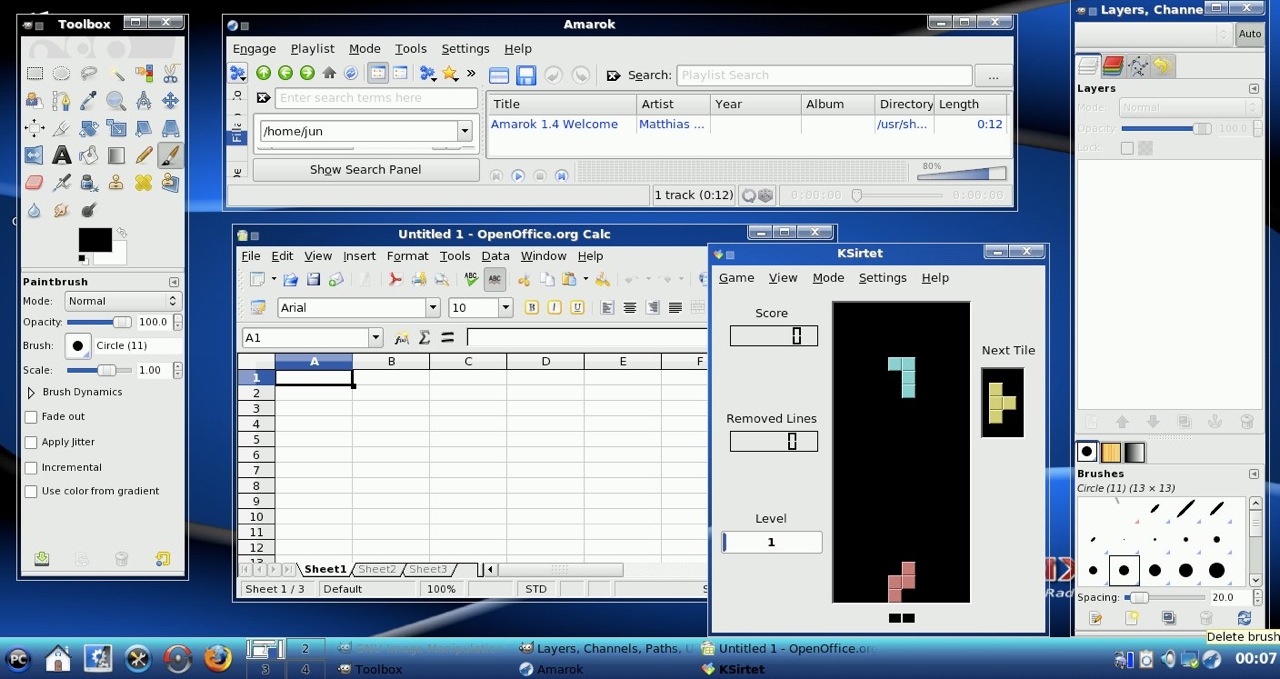
Task: Open the /home/jun path dropdown in Amarok
Action: (464, 131)
